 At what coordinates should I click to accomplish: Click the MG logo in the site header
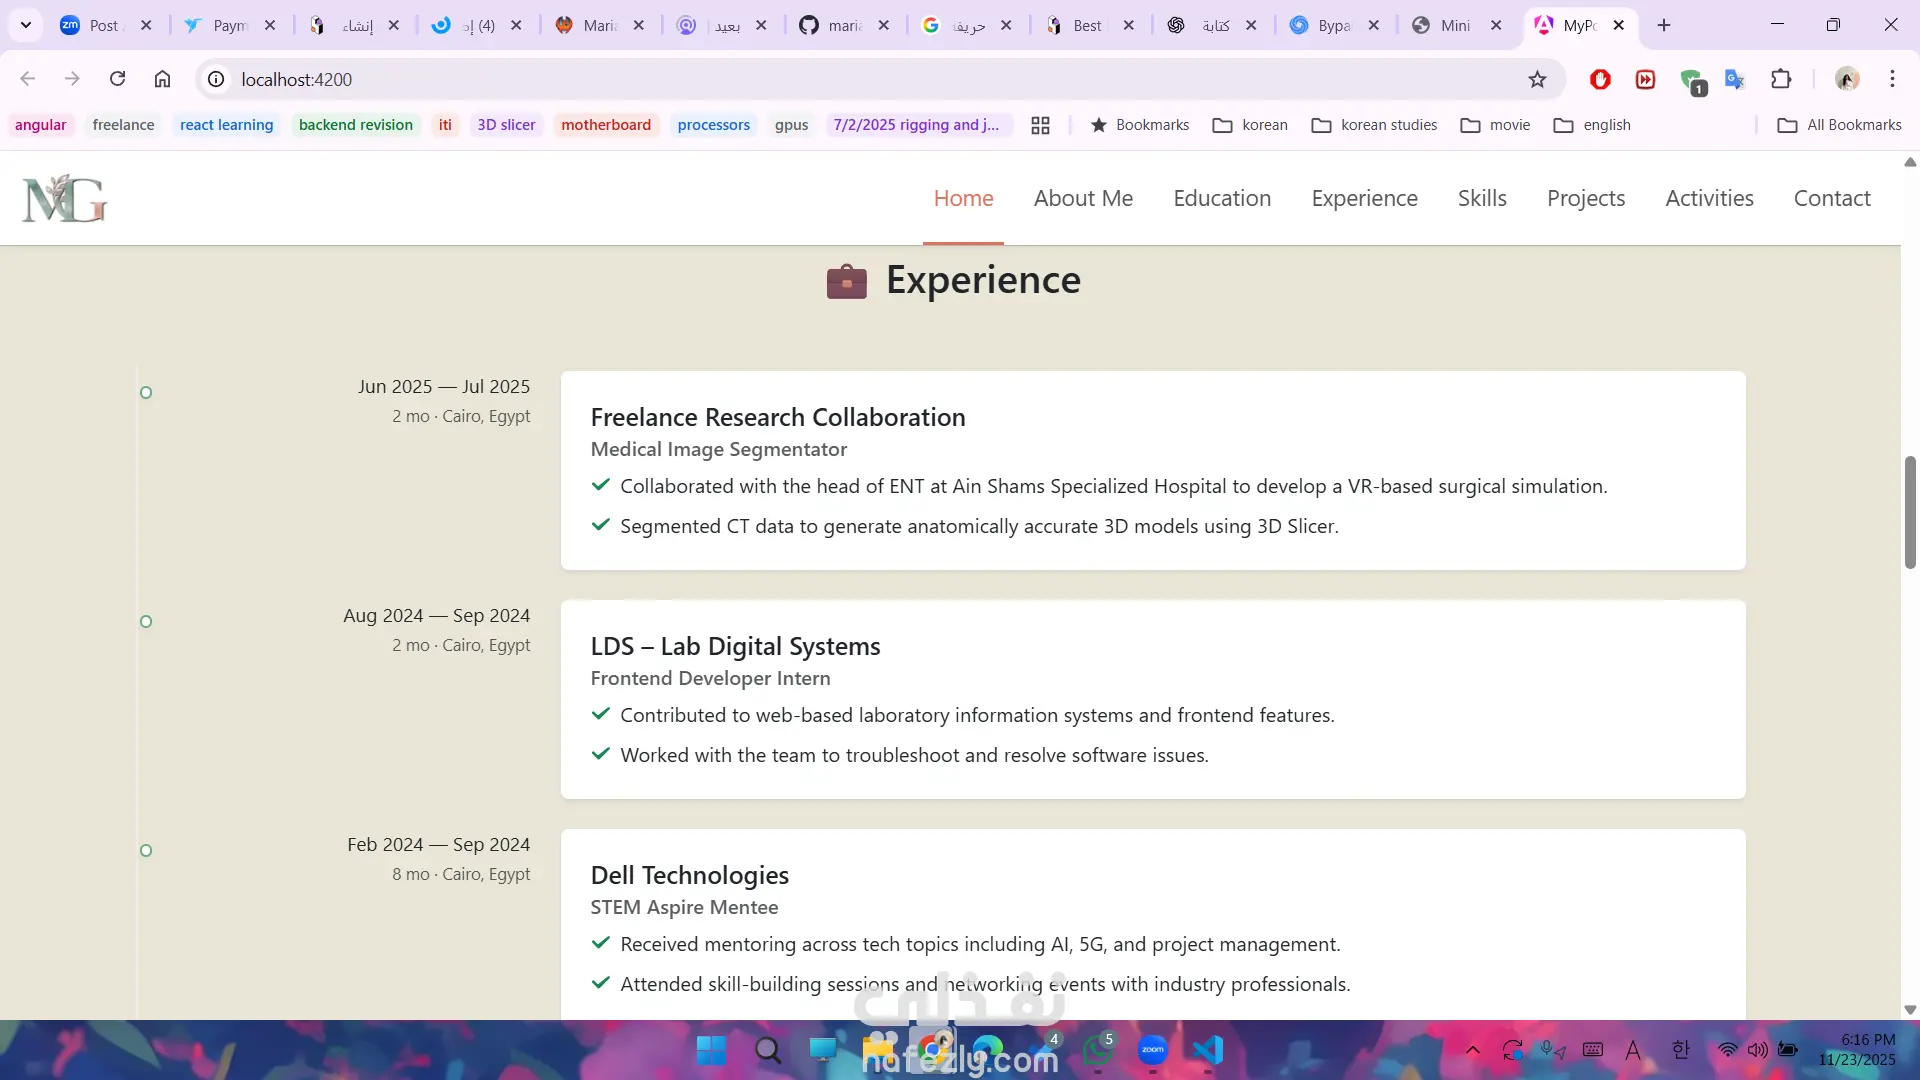click(65, 198)
